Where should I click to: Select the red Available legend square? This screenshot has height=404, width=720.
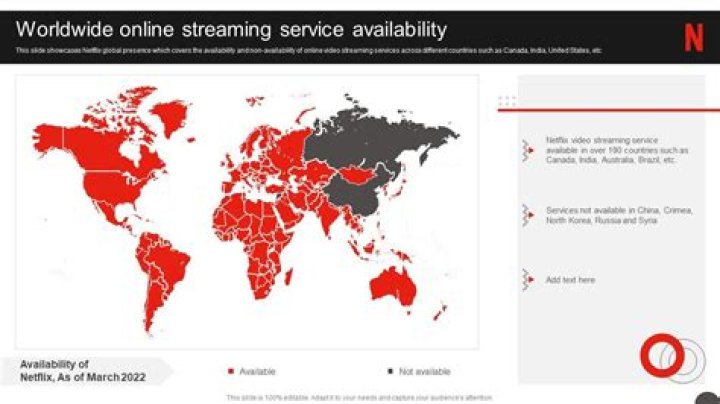pos(231,371)
